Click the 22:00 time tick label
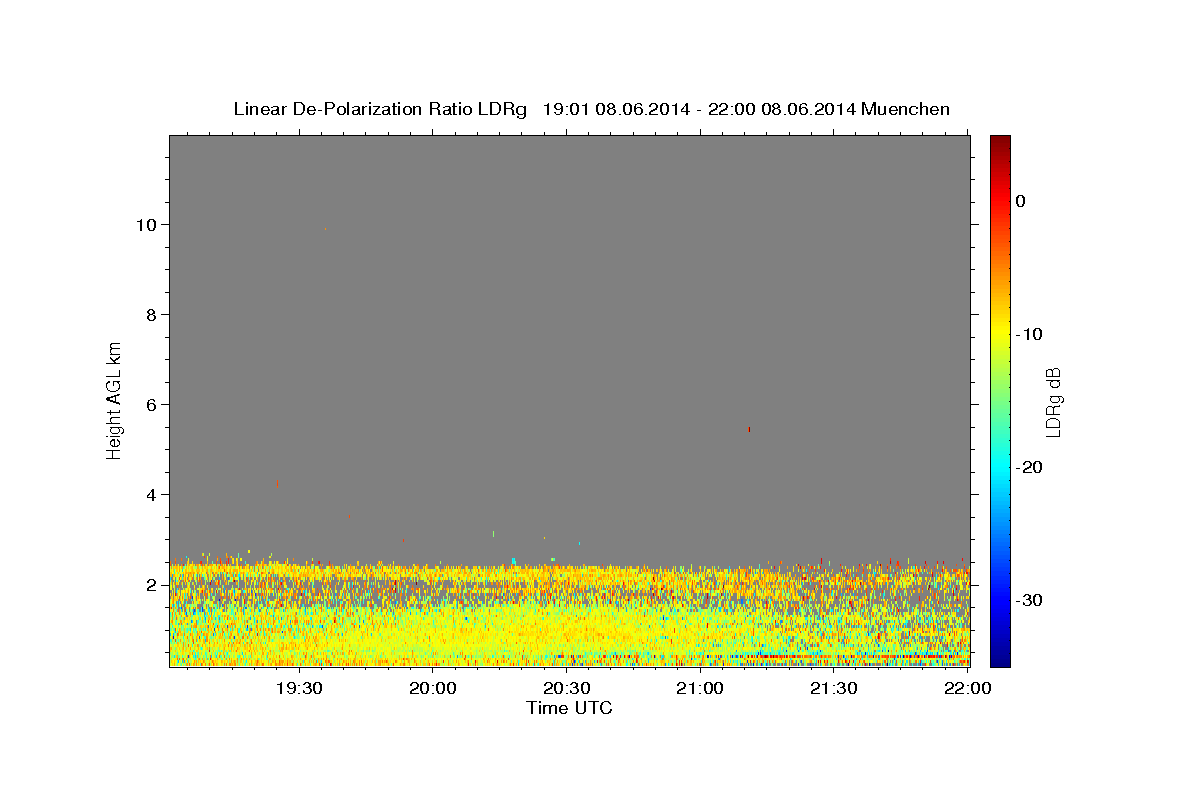This screenshot has width=1200, height=800. (967, 688)
